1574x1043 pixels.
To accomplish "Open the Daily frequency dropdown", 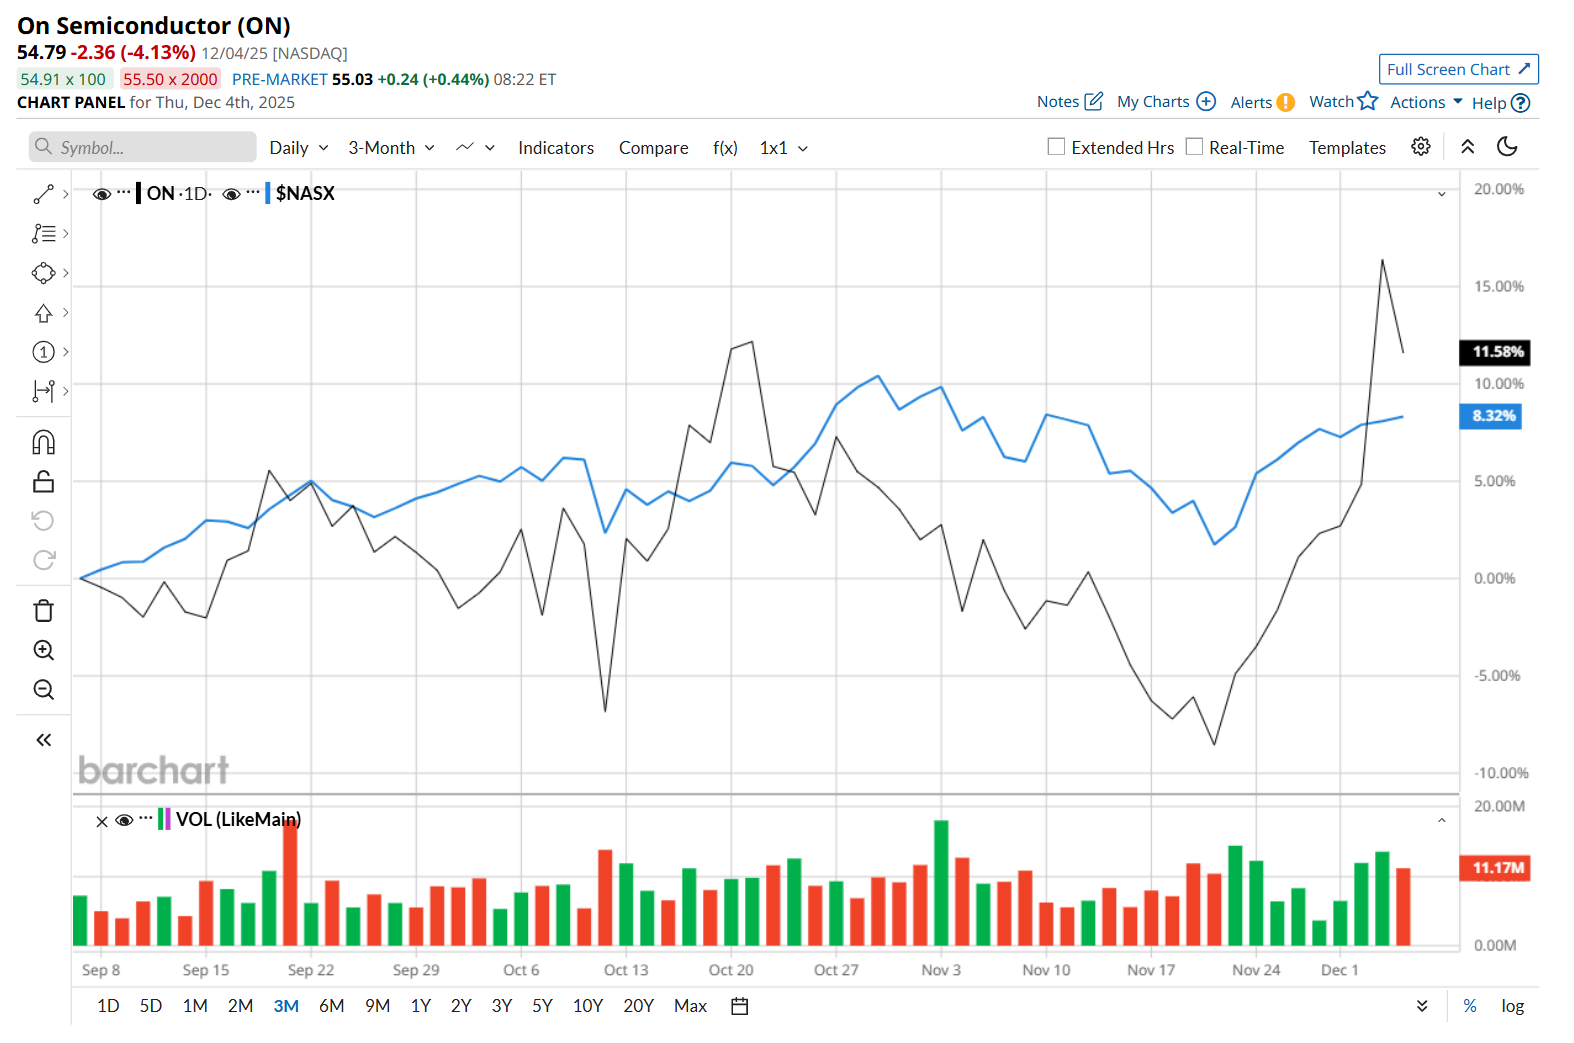I will [x=299, y=148].
